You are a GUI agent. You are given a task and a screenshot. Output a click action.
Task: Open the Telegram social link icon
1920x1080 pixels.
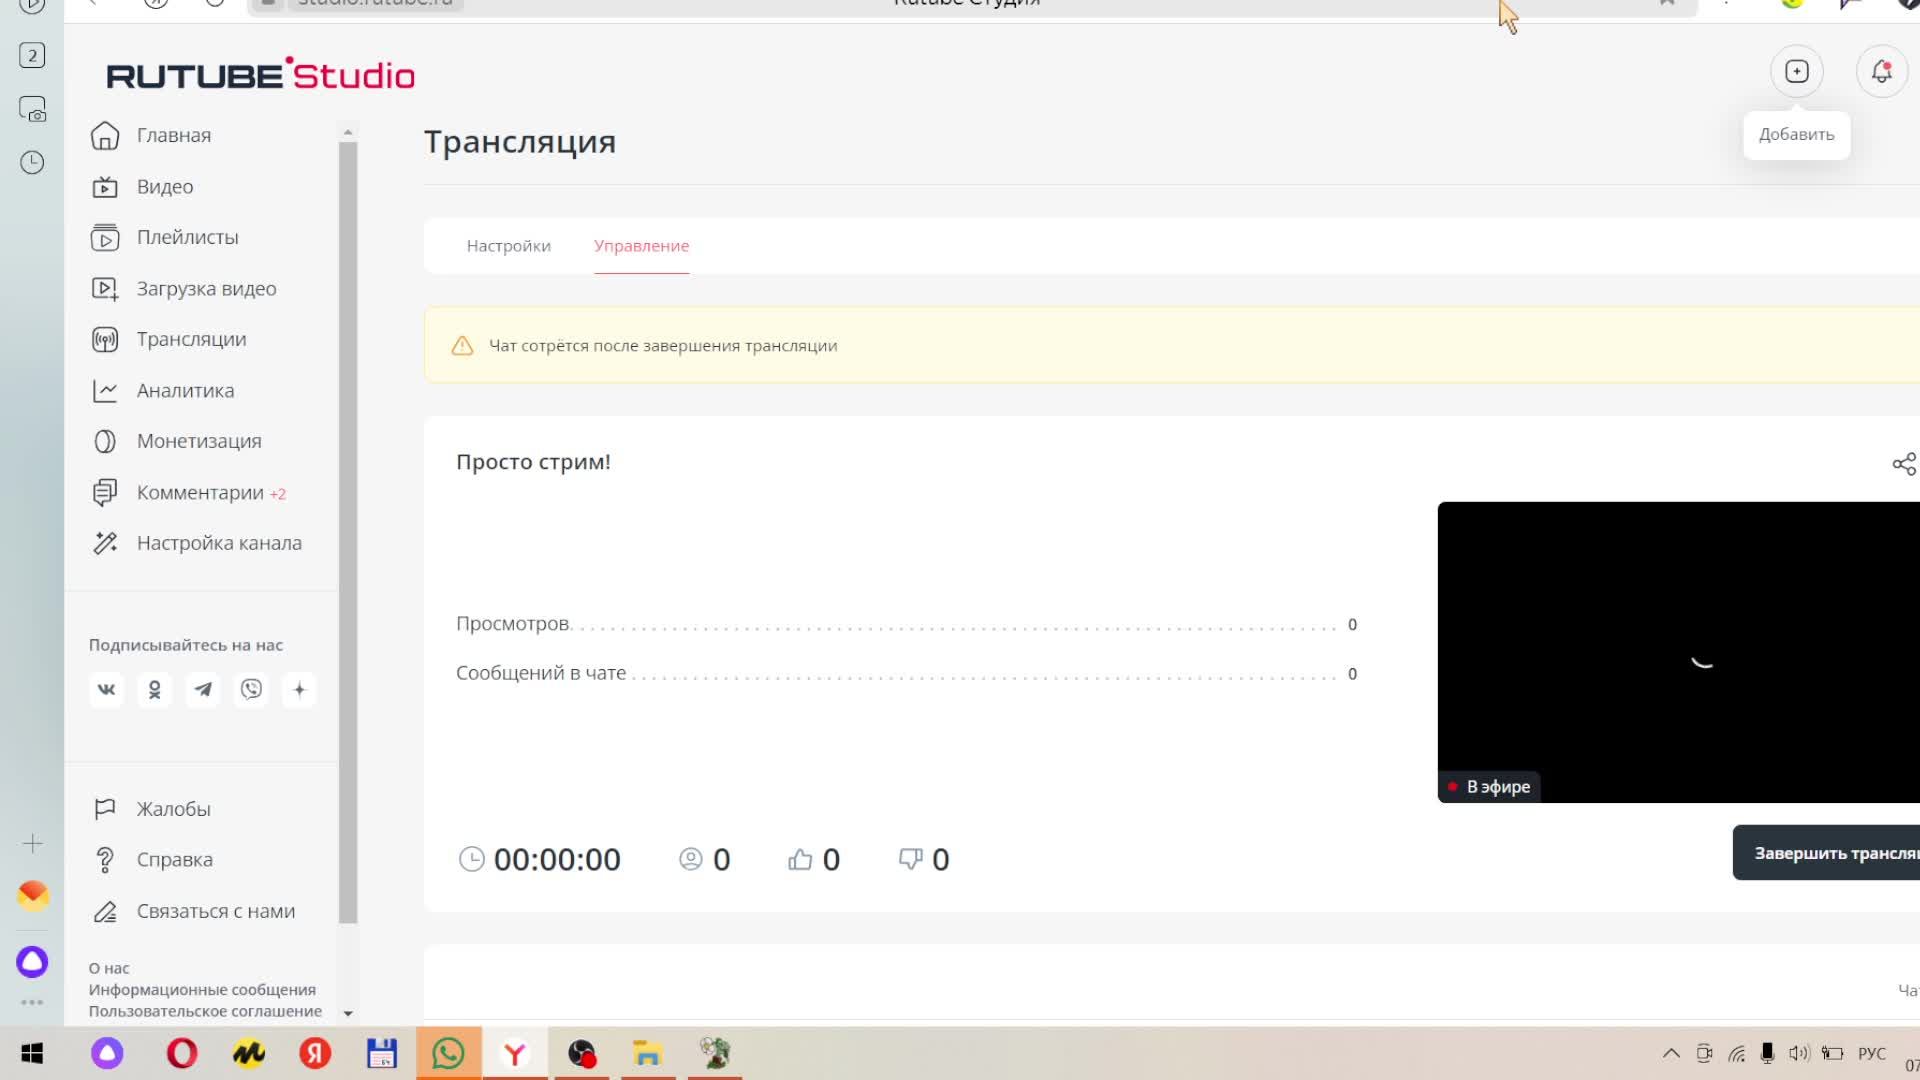click(x=203, y=690)
